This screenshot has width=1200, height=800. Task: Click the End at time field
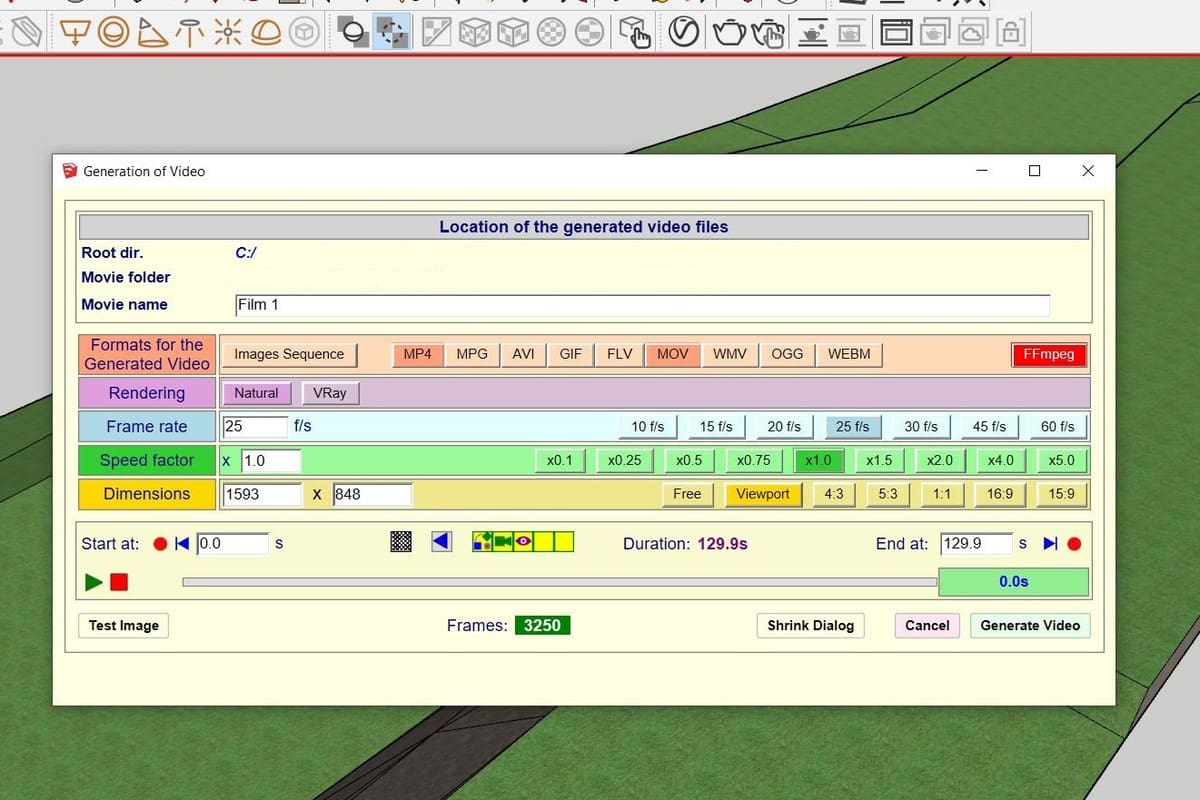(976, 544)
